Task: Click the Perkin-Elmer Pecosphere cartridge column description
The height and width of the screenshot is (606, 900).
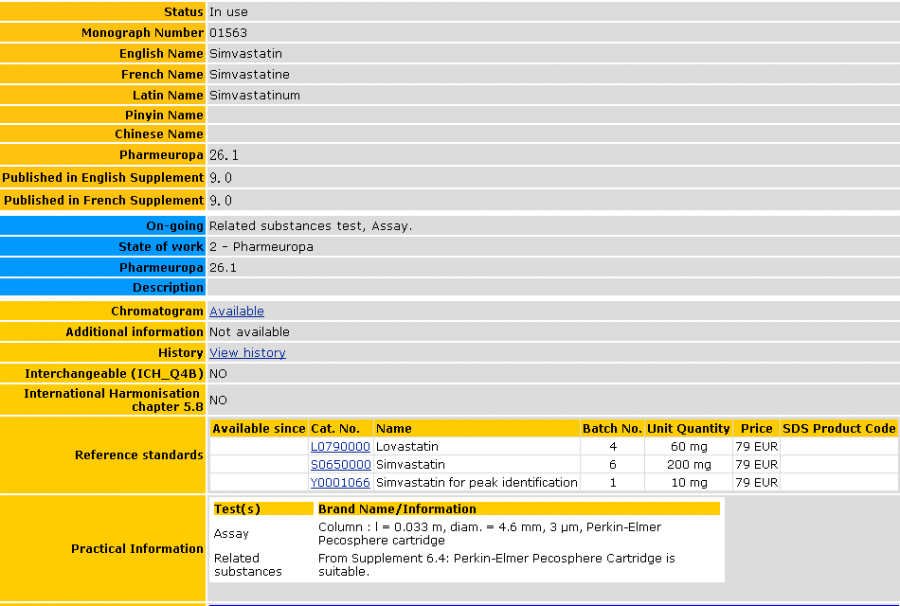Action: (x=490, y=534)
